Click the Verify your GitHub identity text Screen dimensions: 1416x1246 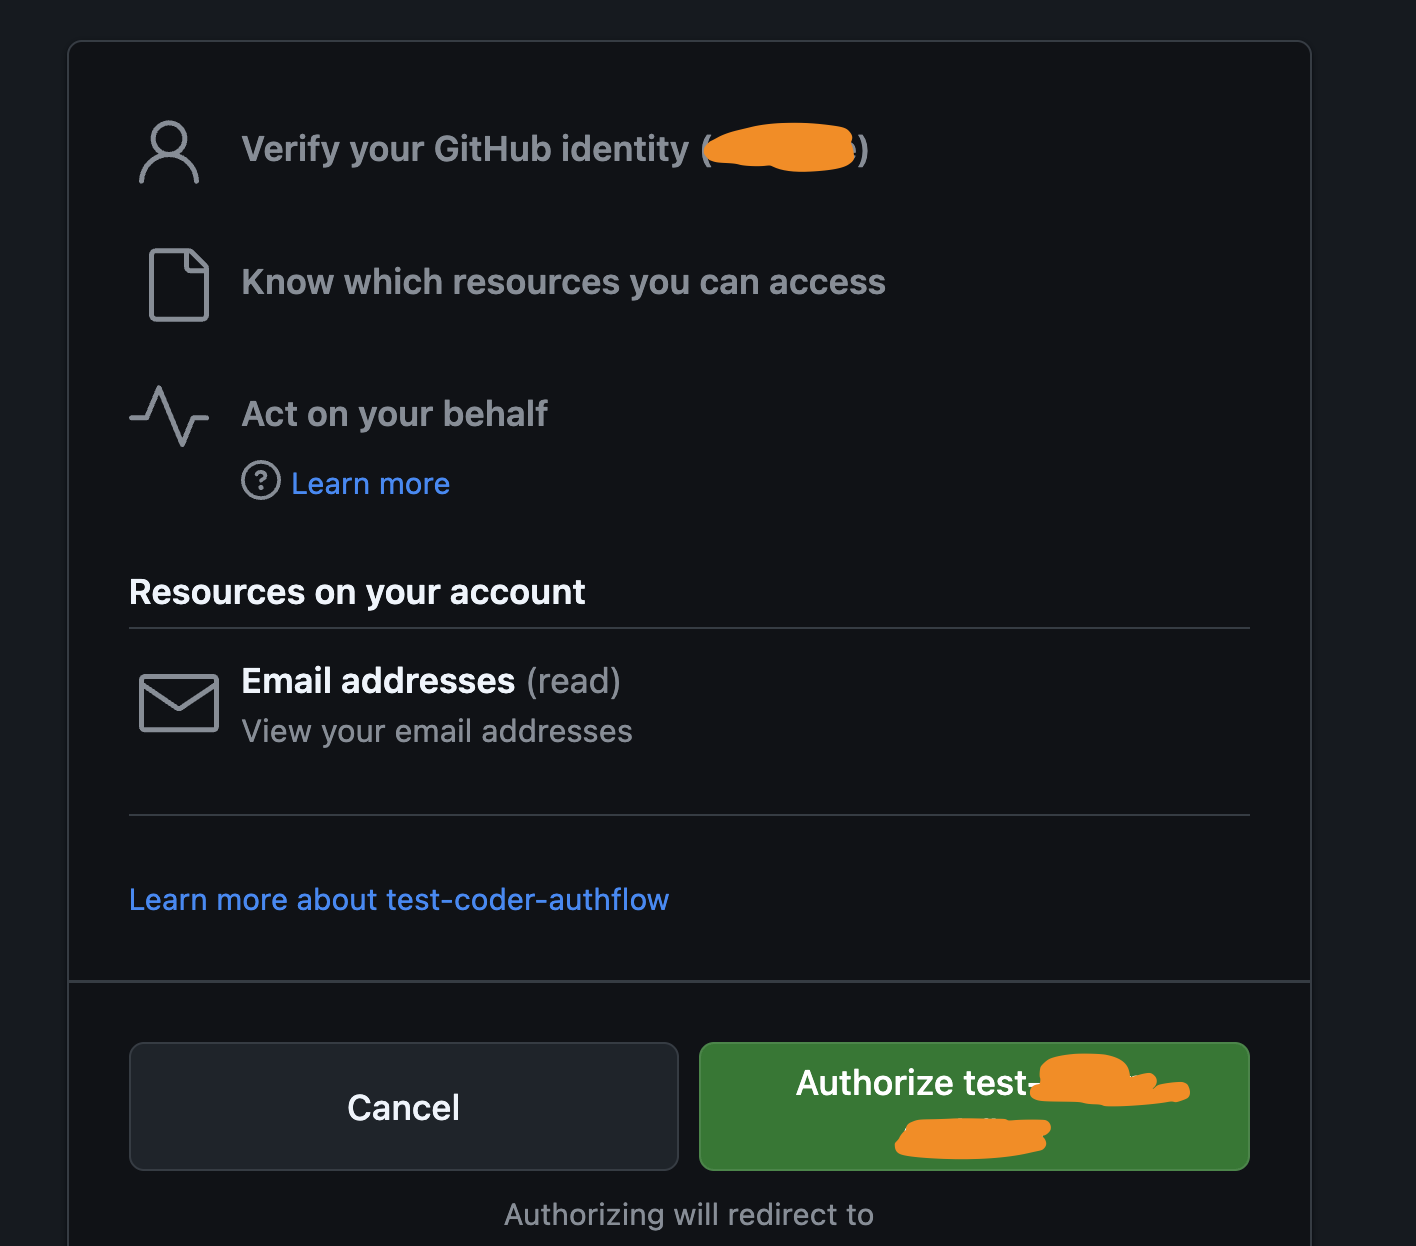tap(465, 149)
